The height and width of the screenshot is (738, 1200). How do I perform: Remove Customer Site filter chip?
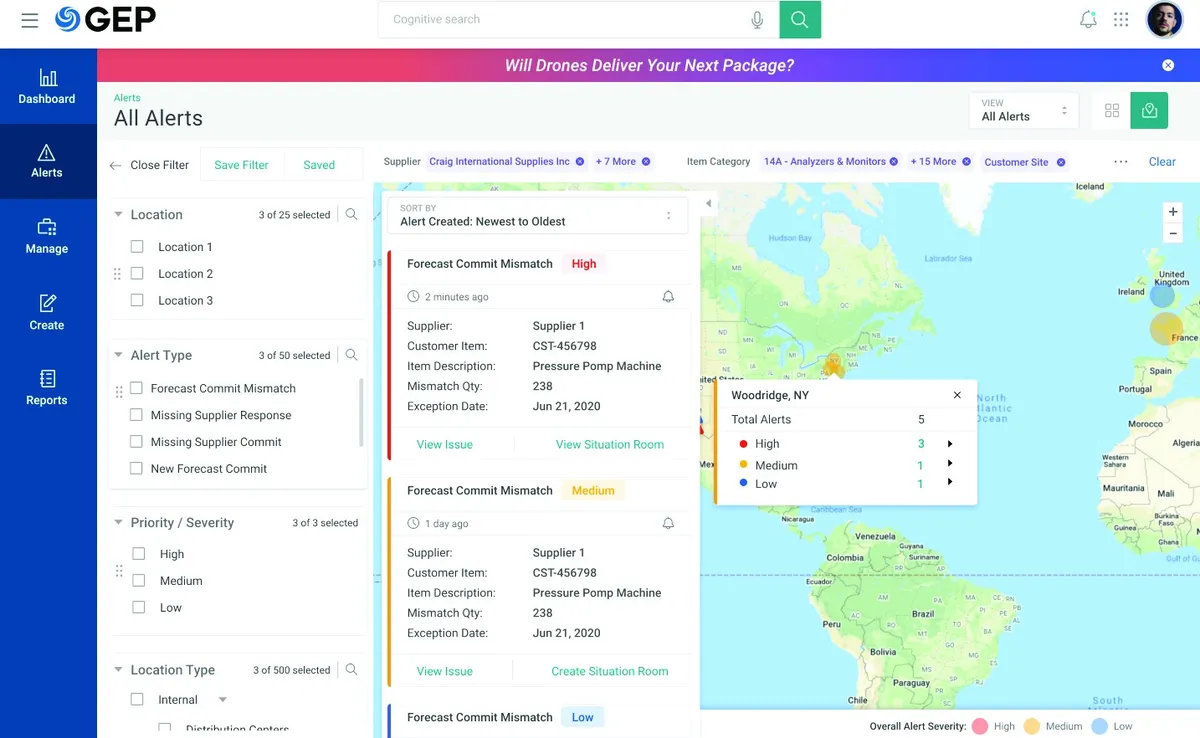click(1061, 162)
